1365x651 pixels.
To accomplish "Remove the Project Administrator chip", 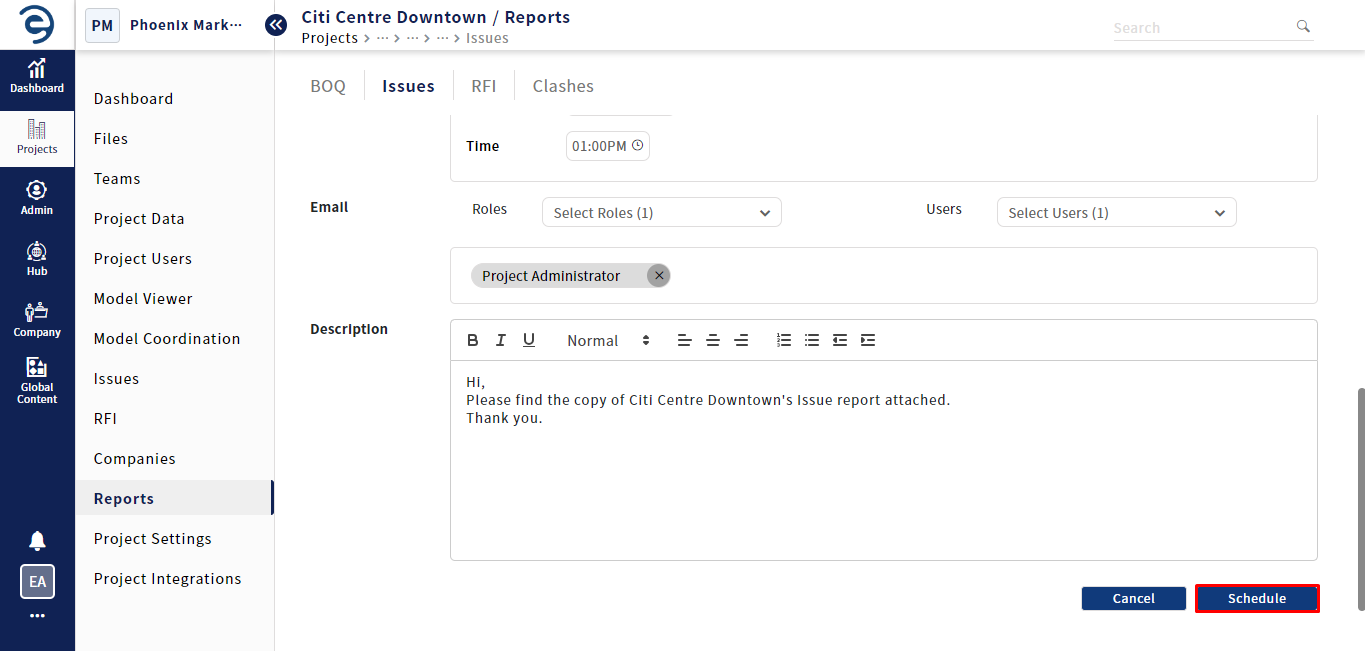I will [x=658, y=276].
